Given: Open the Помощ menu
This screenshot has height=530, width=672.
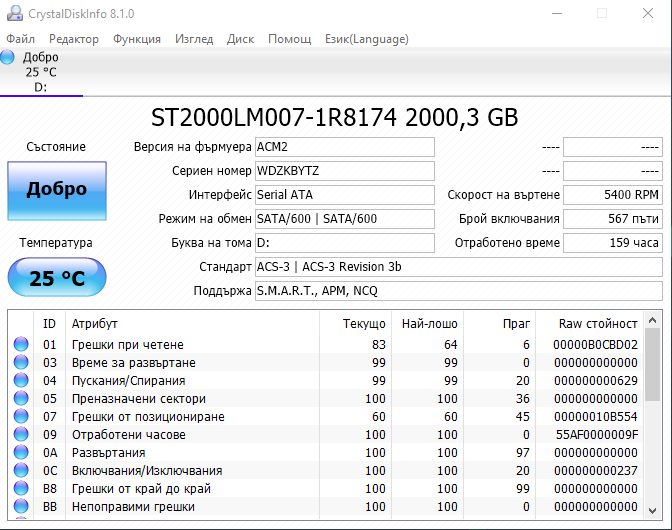Looking at the screenshot, I should coord(290,39).
